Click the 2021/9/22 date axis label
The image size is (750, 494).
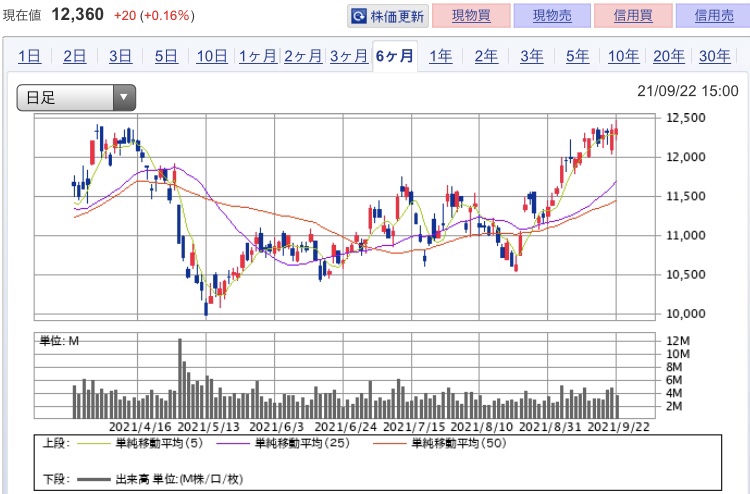tap(618, 427)
